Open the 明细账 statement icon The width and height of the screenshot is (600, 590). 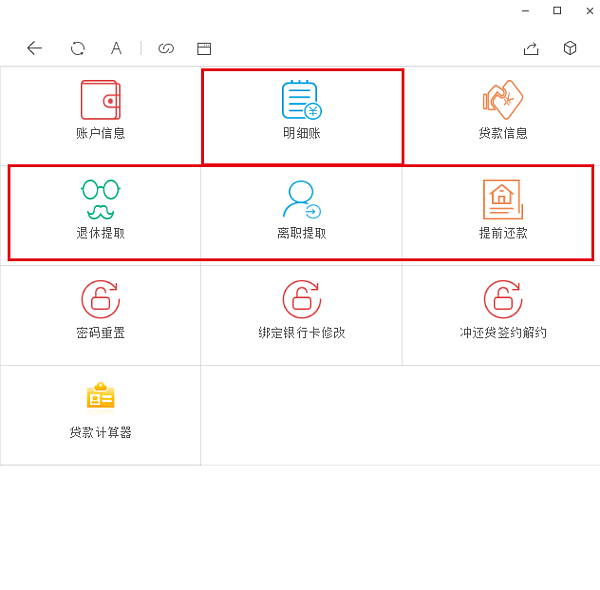[301, 100]
